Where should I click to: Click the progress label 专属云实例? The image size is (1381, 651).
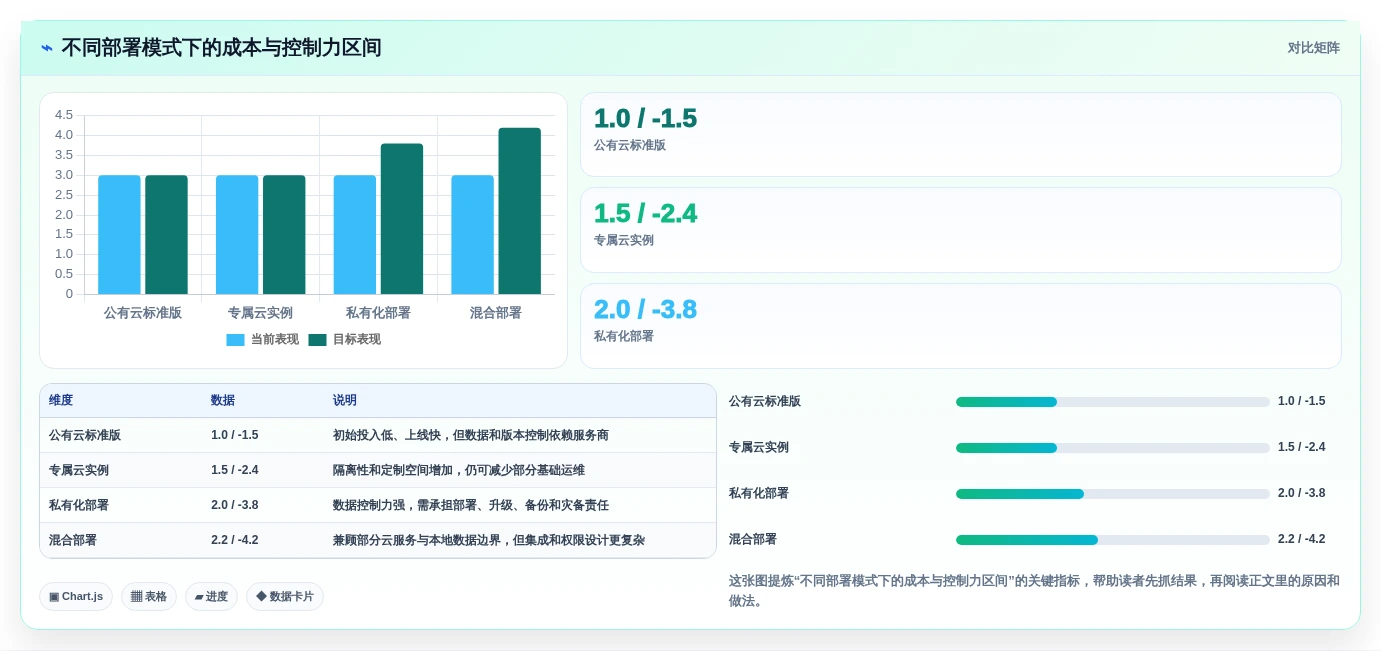tap(759, 447)
